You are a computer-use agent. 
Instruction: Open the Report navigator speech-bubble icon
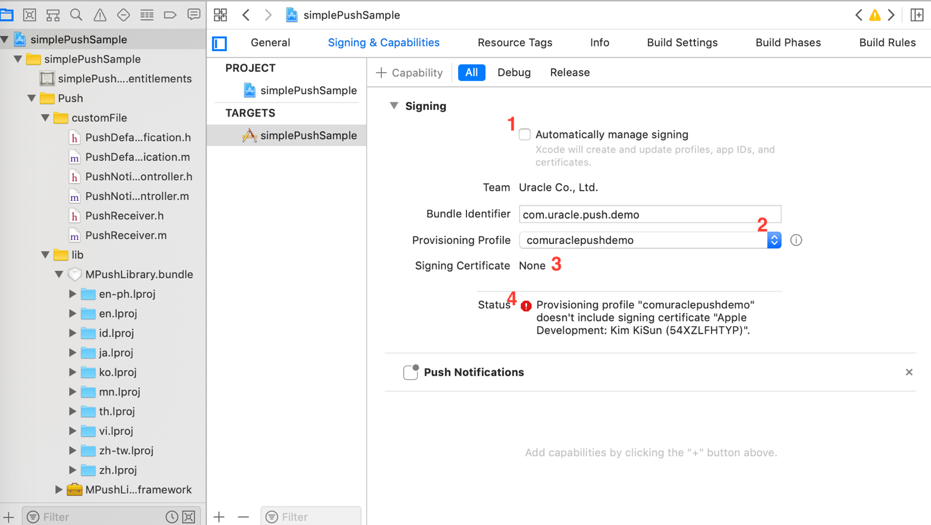click(x=194, y=14)
